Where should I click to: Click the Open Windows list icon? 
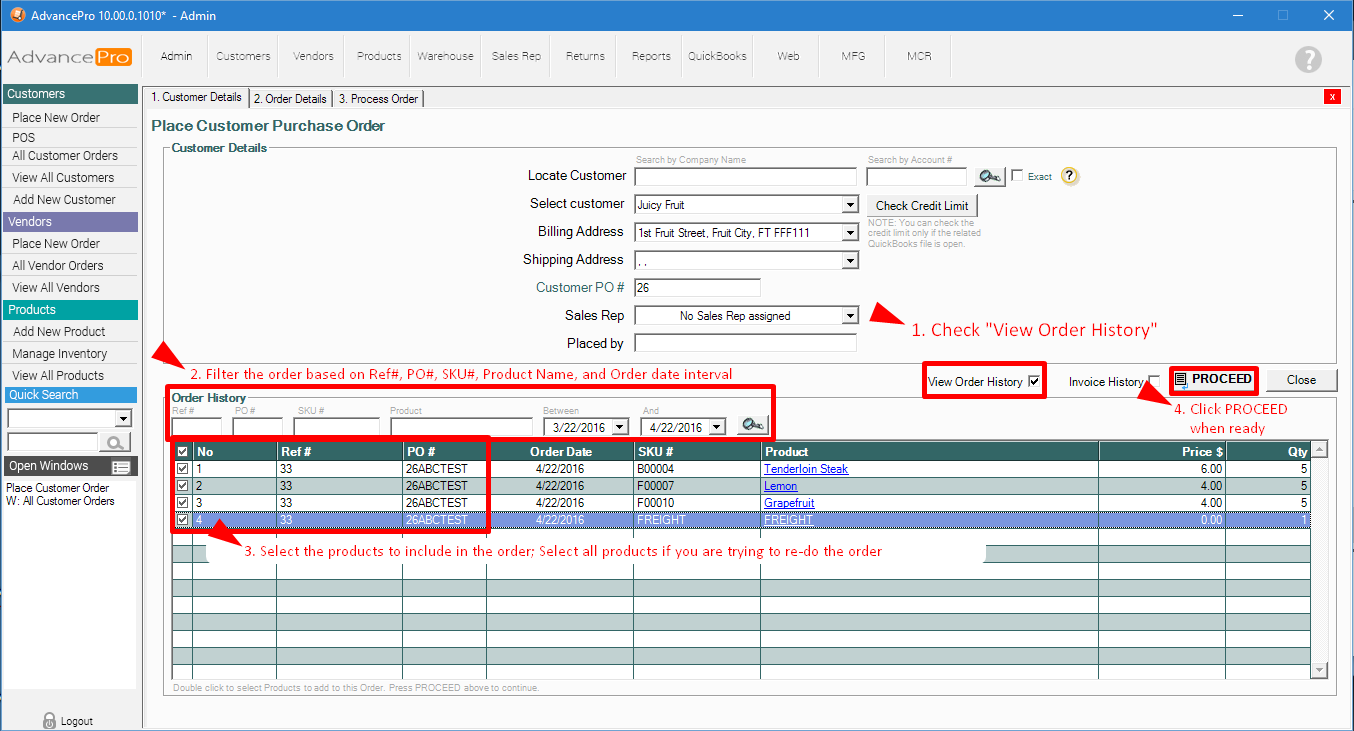121,467
